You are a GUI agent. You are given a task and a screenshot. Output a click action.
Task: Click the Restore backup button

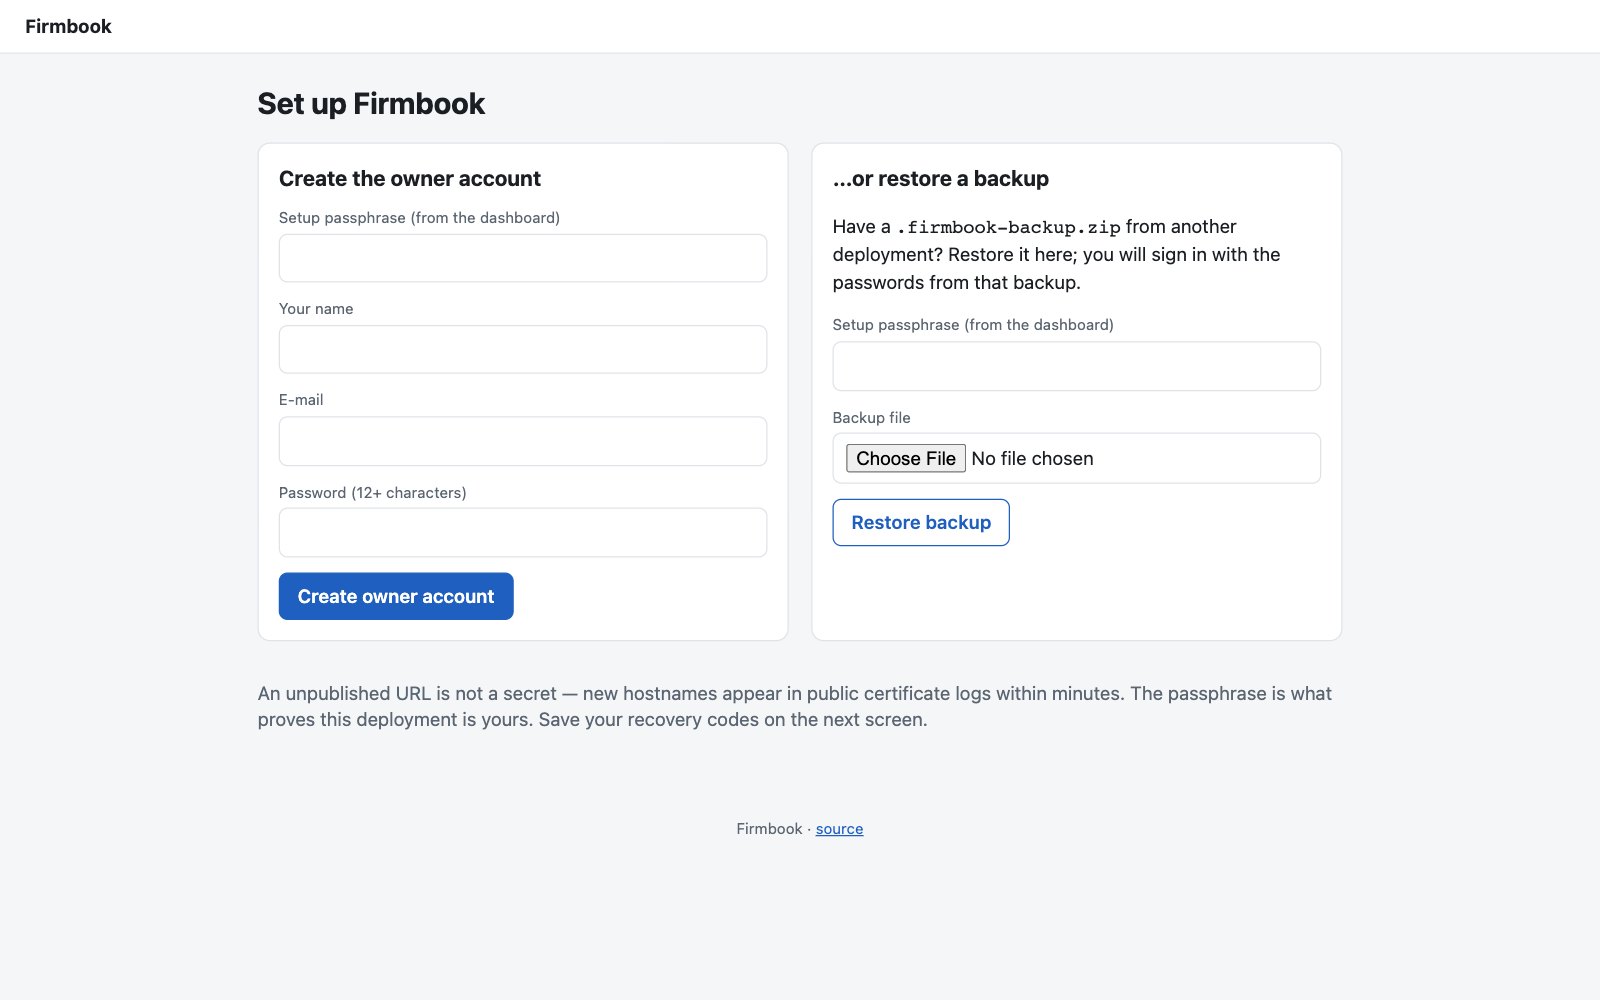point(921,522)
